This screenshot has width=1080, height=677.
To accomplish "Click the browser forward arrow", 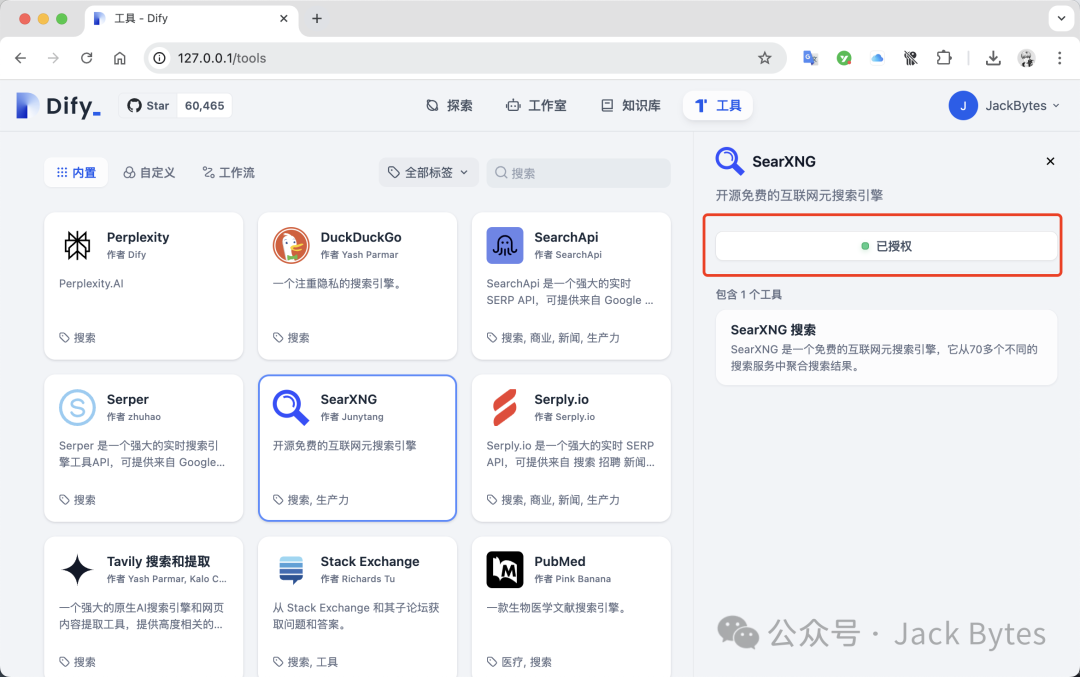I will 53,58.
